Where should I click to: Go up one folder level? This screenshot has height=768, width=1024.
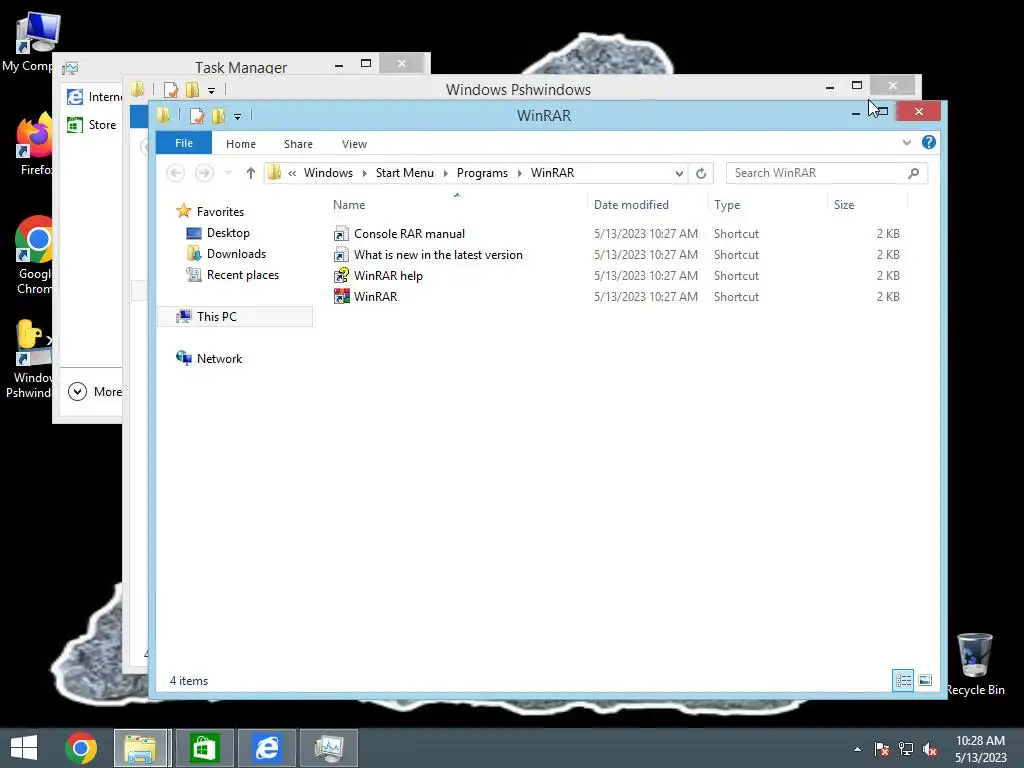[x=250, y=172]
